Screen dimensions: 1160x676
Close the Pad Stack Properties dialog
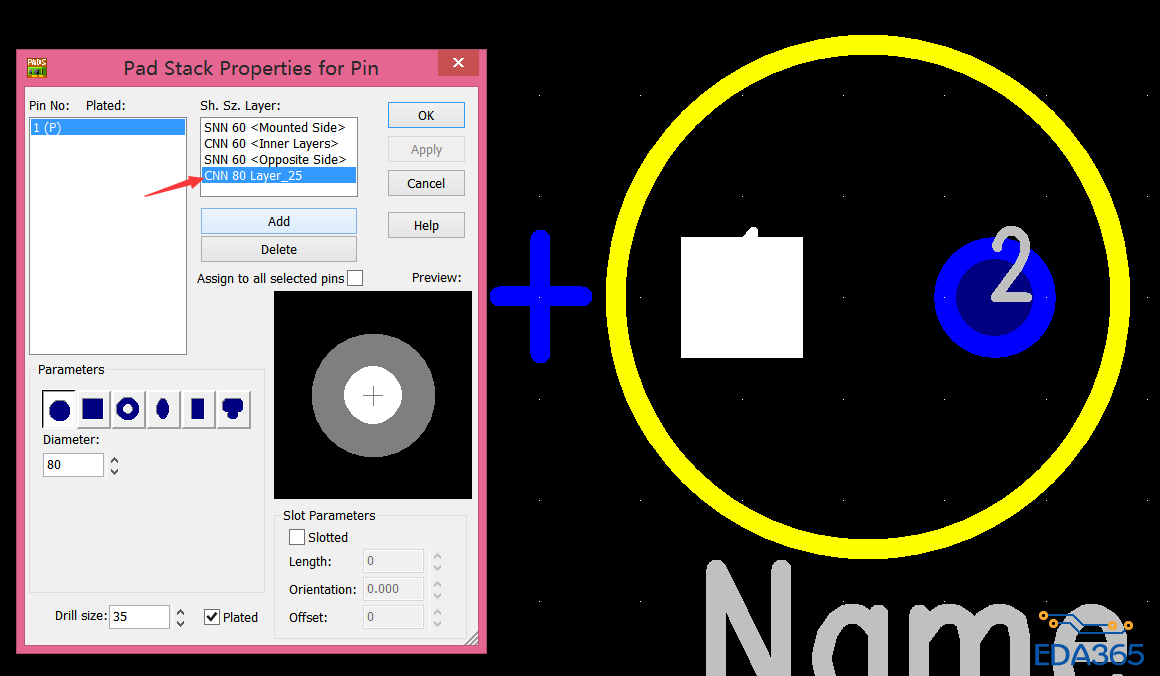click(458, 63)
